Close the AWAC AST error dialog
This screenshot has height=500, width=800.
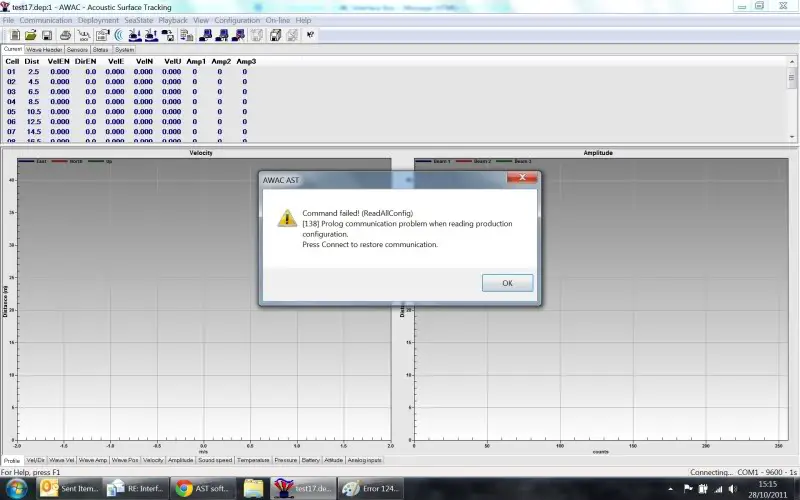(522, 177)
